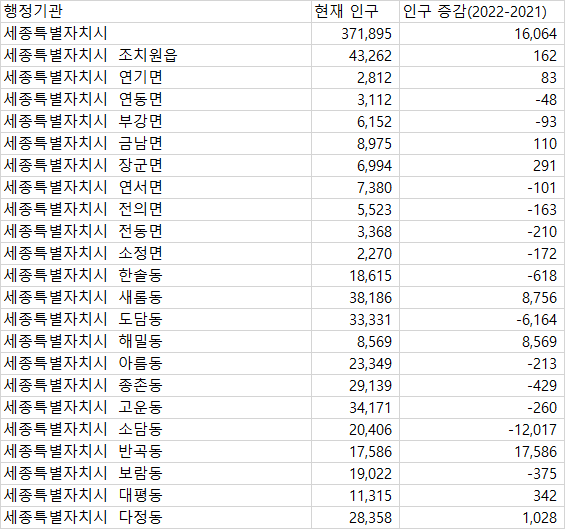
Task: Click the 1,028 change cell
Action: (482, 517)
